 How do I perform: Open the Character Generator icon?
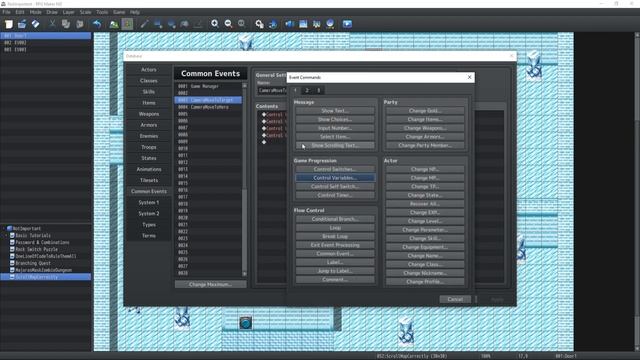click(316, 24)
